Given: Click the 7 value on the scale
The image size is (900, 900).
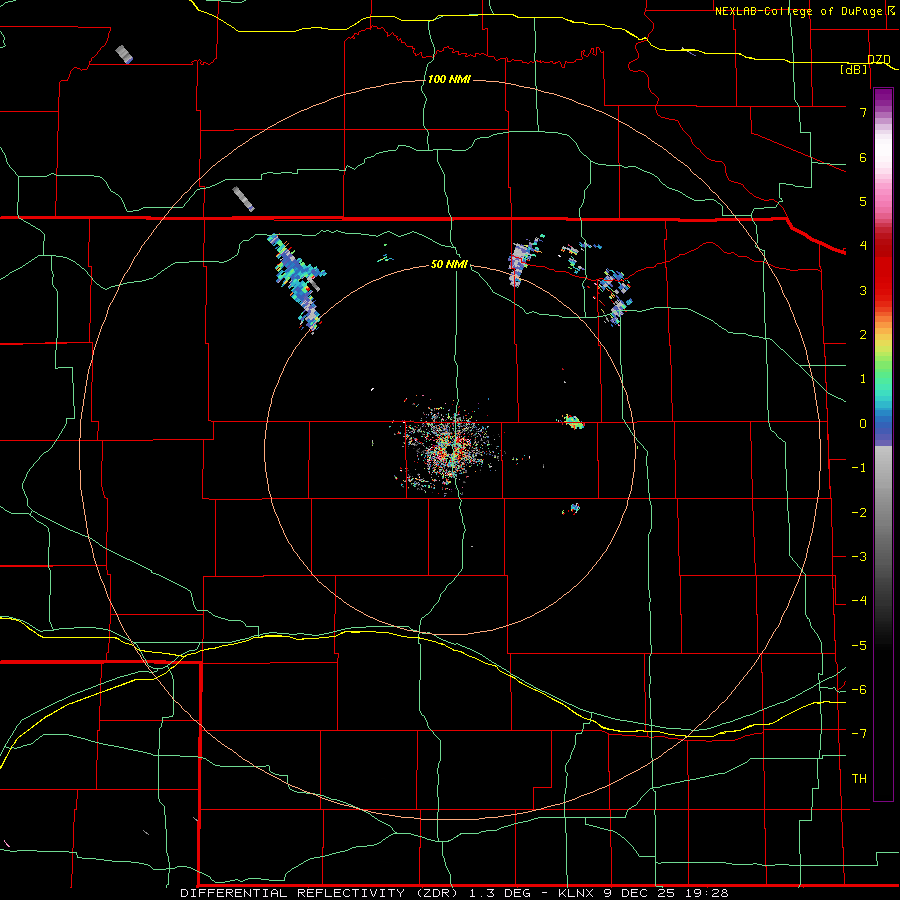Looking at the screenshot, I should tap(863, 112).
